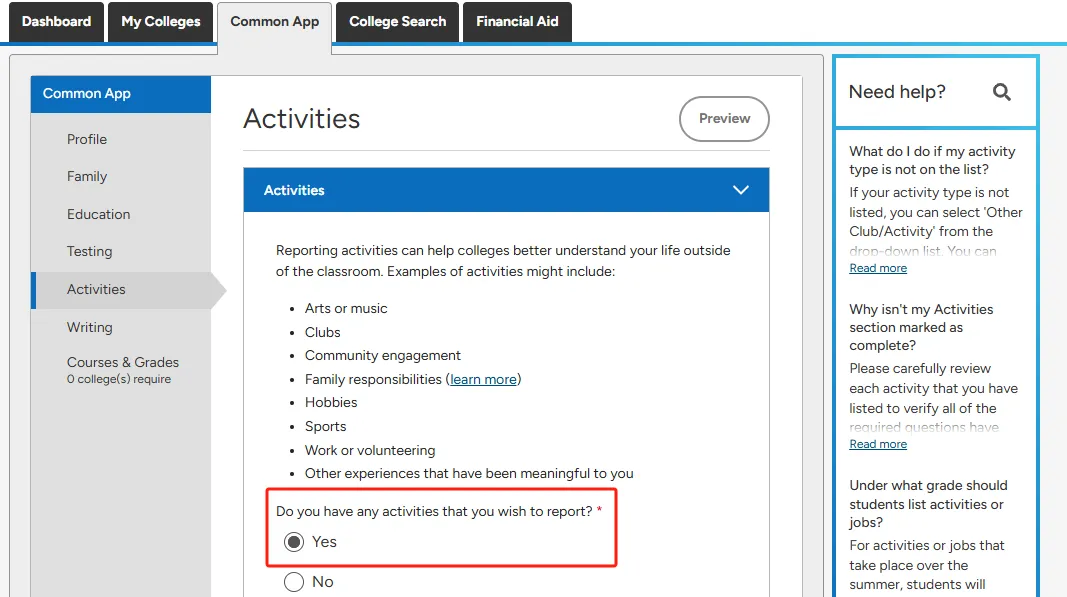Select the No radio button
This screenshot has height=597, width=1067.
pos(294,582)
